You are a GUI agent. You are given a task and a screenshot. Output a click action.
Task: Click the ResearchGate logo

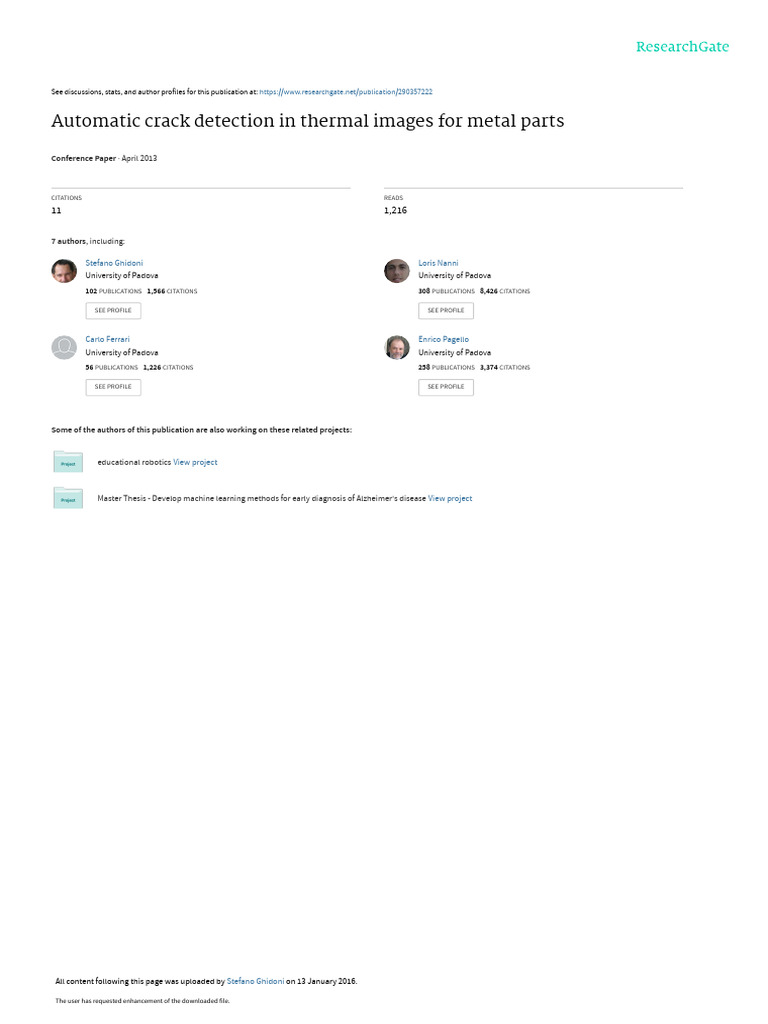pos(682,47)
